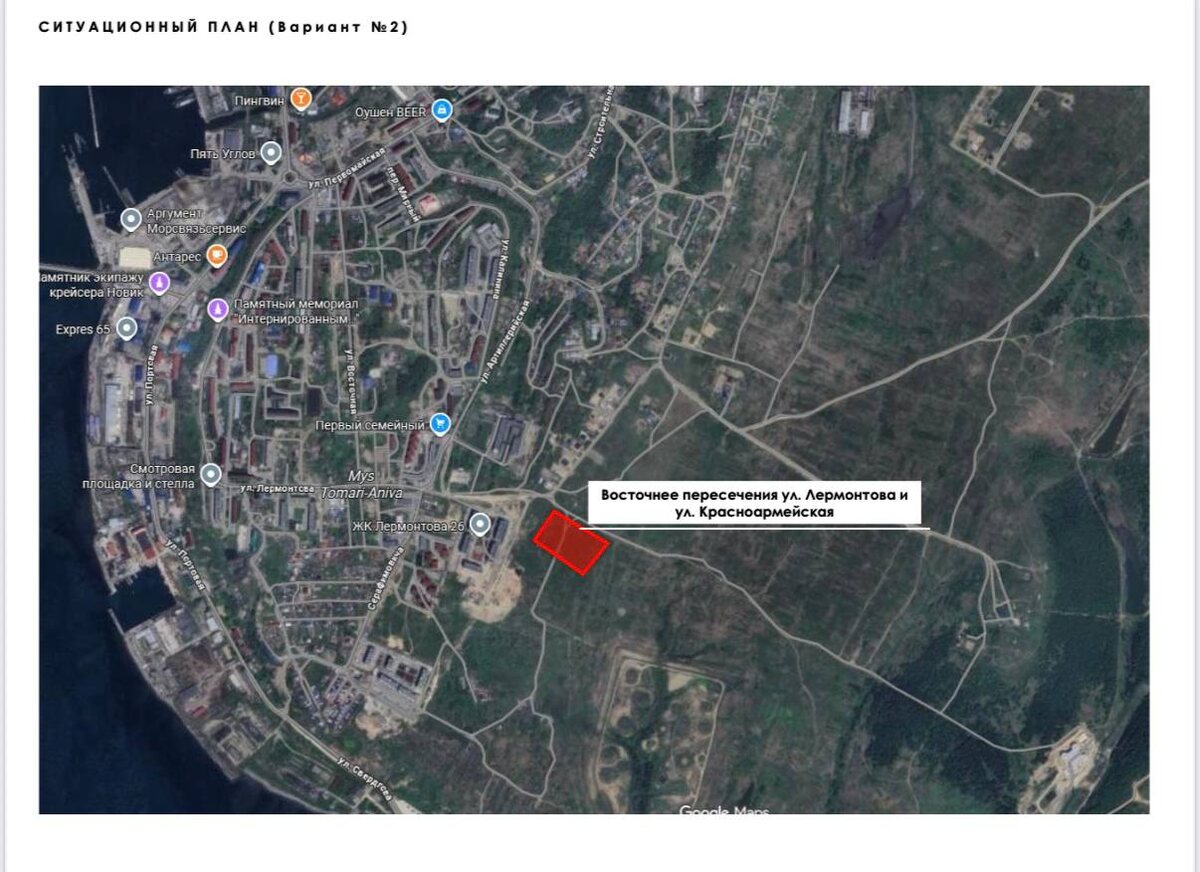The width and height of the screenshot is (1200, 872).
Task: Click the blue Первый семейный cart pin
Action: point(441,424)
